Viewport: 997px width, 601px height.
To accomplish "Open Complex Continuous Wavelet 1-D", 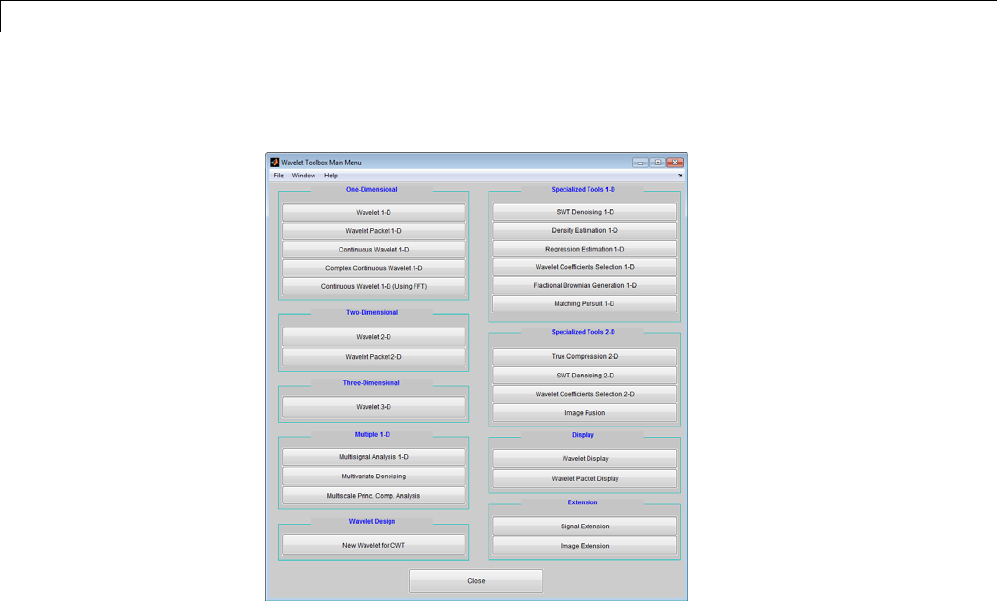I will (x=374, y=268).
